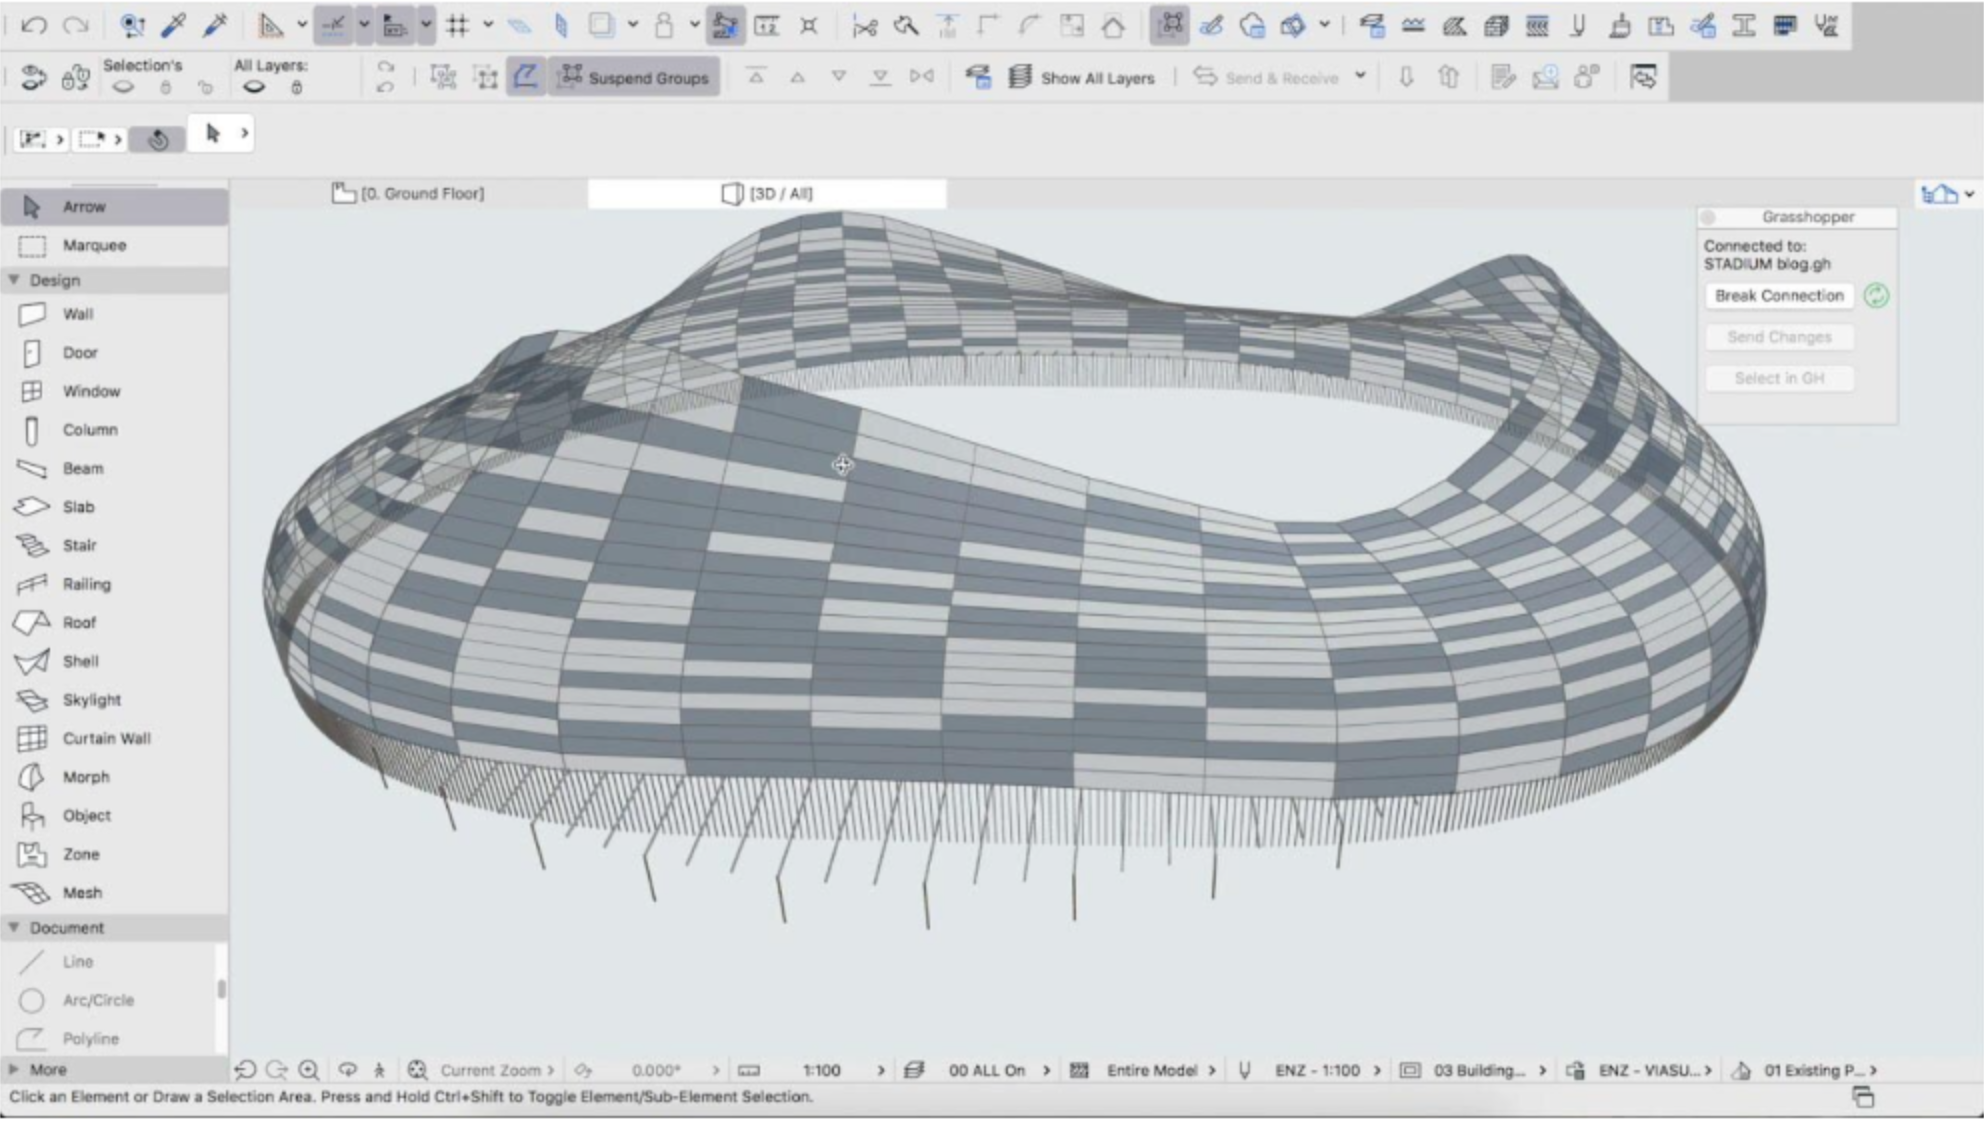The height and width of the screenshot is (1124, 1984).
Task: Click the undo arrow icon
Action: [34, 25]
